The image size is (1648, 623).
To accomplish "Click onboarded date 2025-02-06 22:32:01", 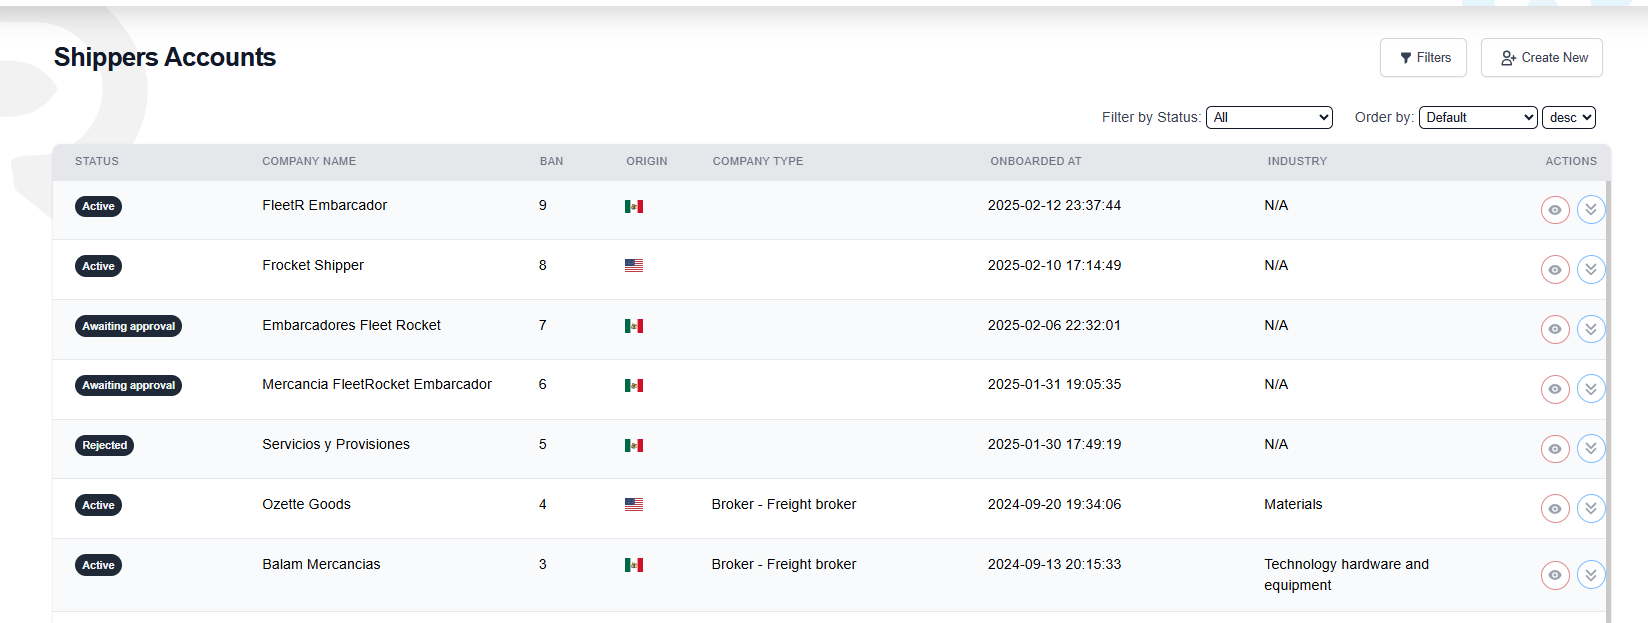I will 1054,325.
